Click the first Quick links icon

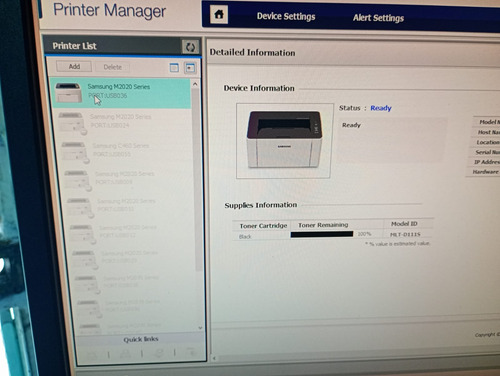coord(92,355)
